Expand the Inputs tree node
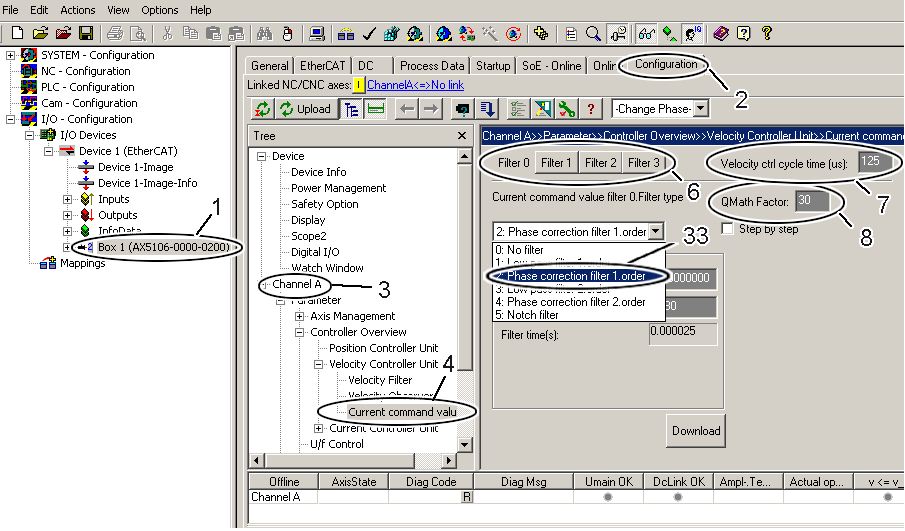The height and width of the screenshot is (531, 905). tap(68, 199)
